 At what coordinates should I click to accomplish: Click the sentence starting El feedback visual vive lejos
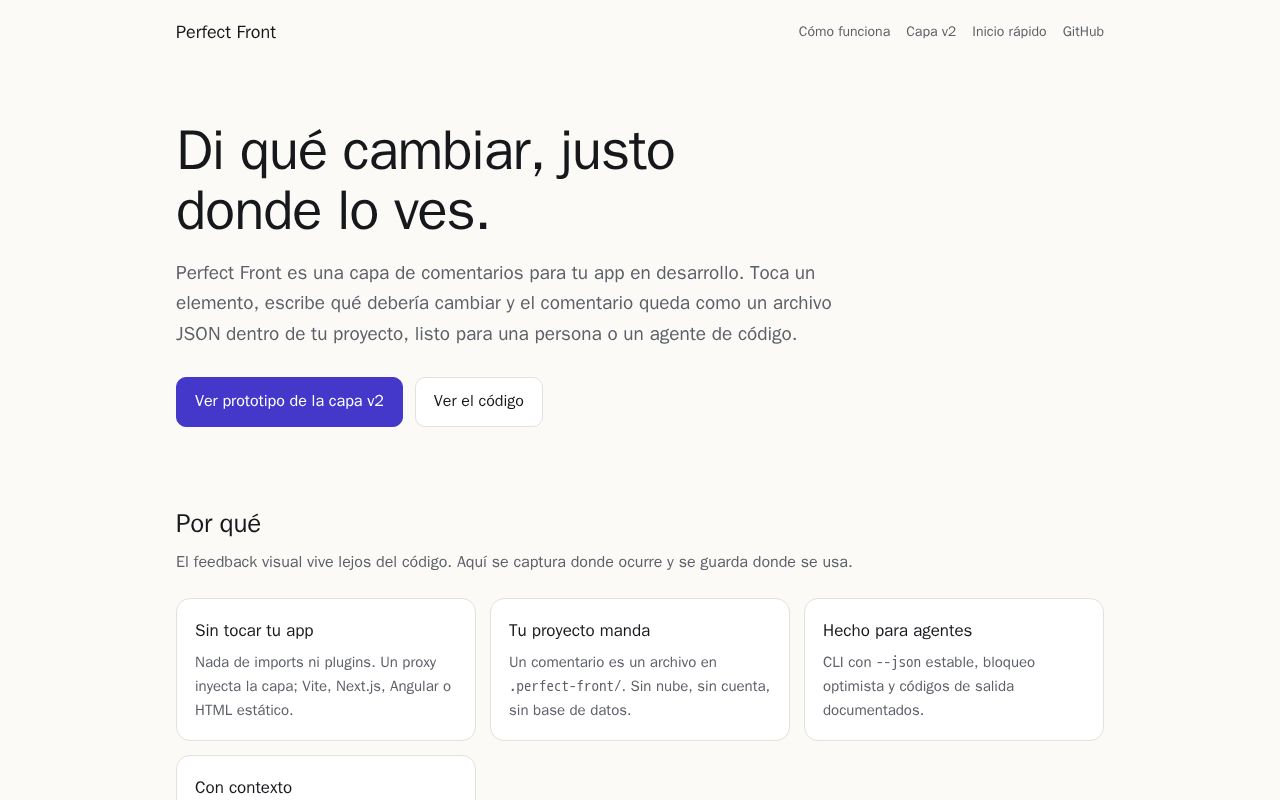pos(514,562)
